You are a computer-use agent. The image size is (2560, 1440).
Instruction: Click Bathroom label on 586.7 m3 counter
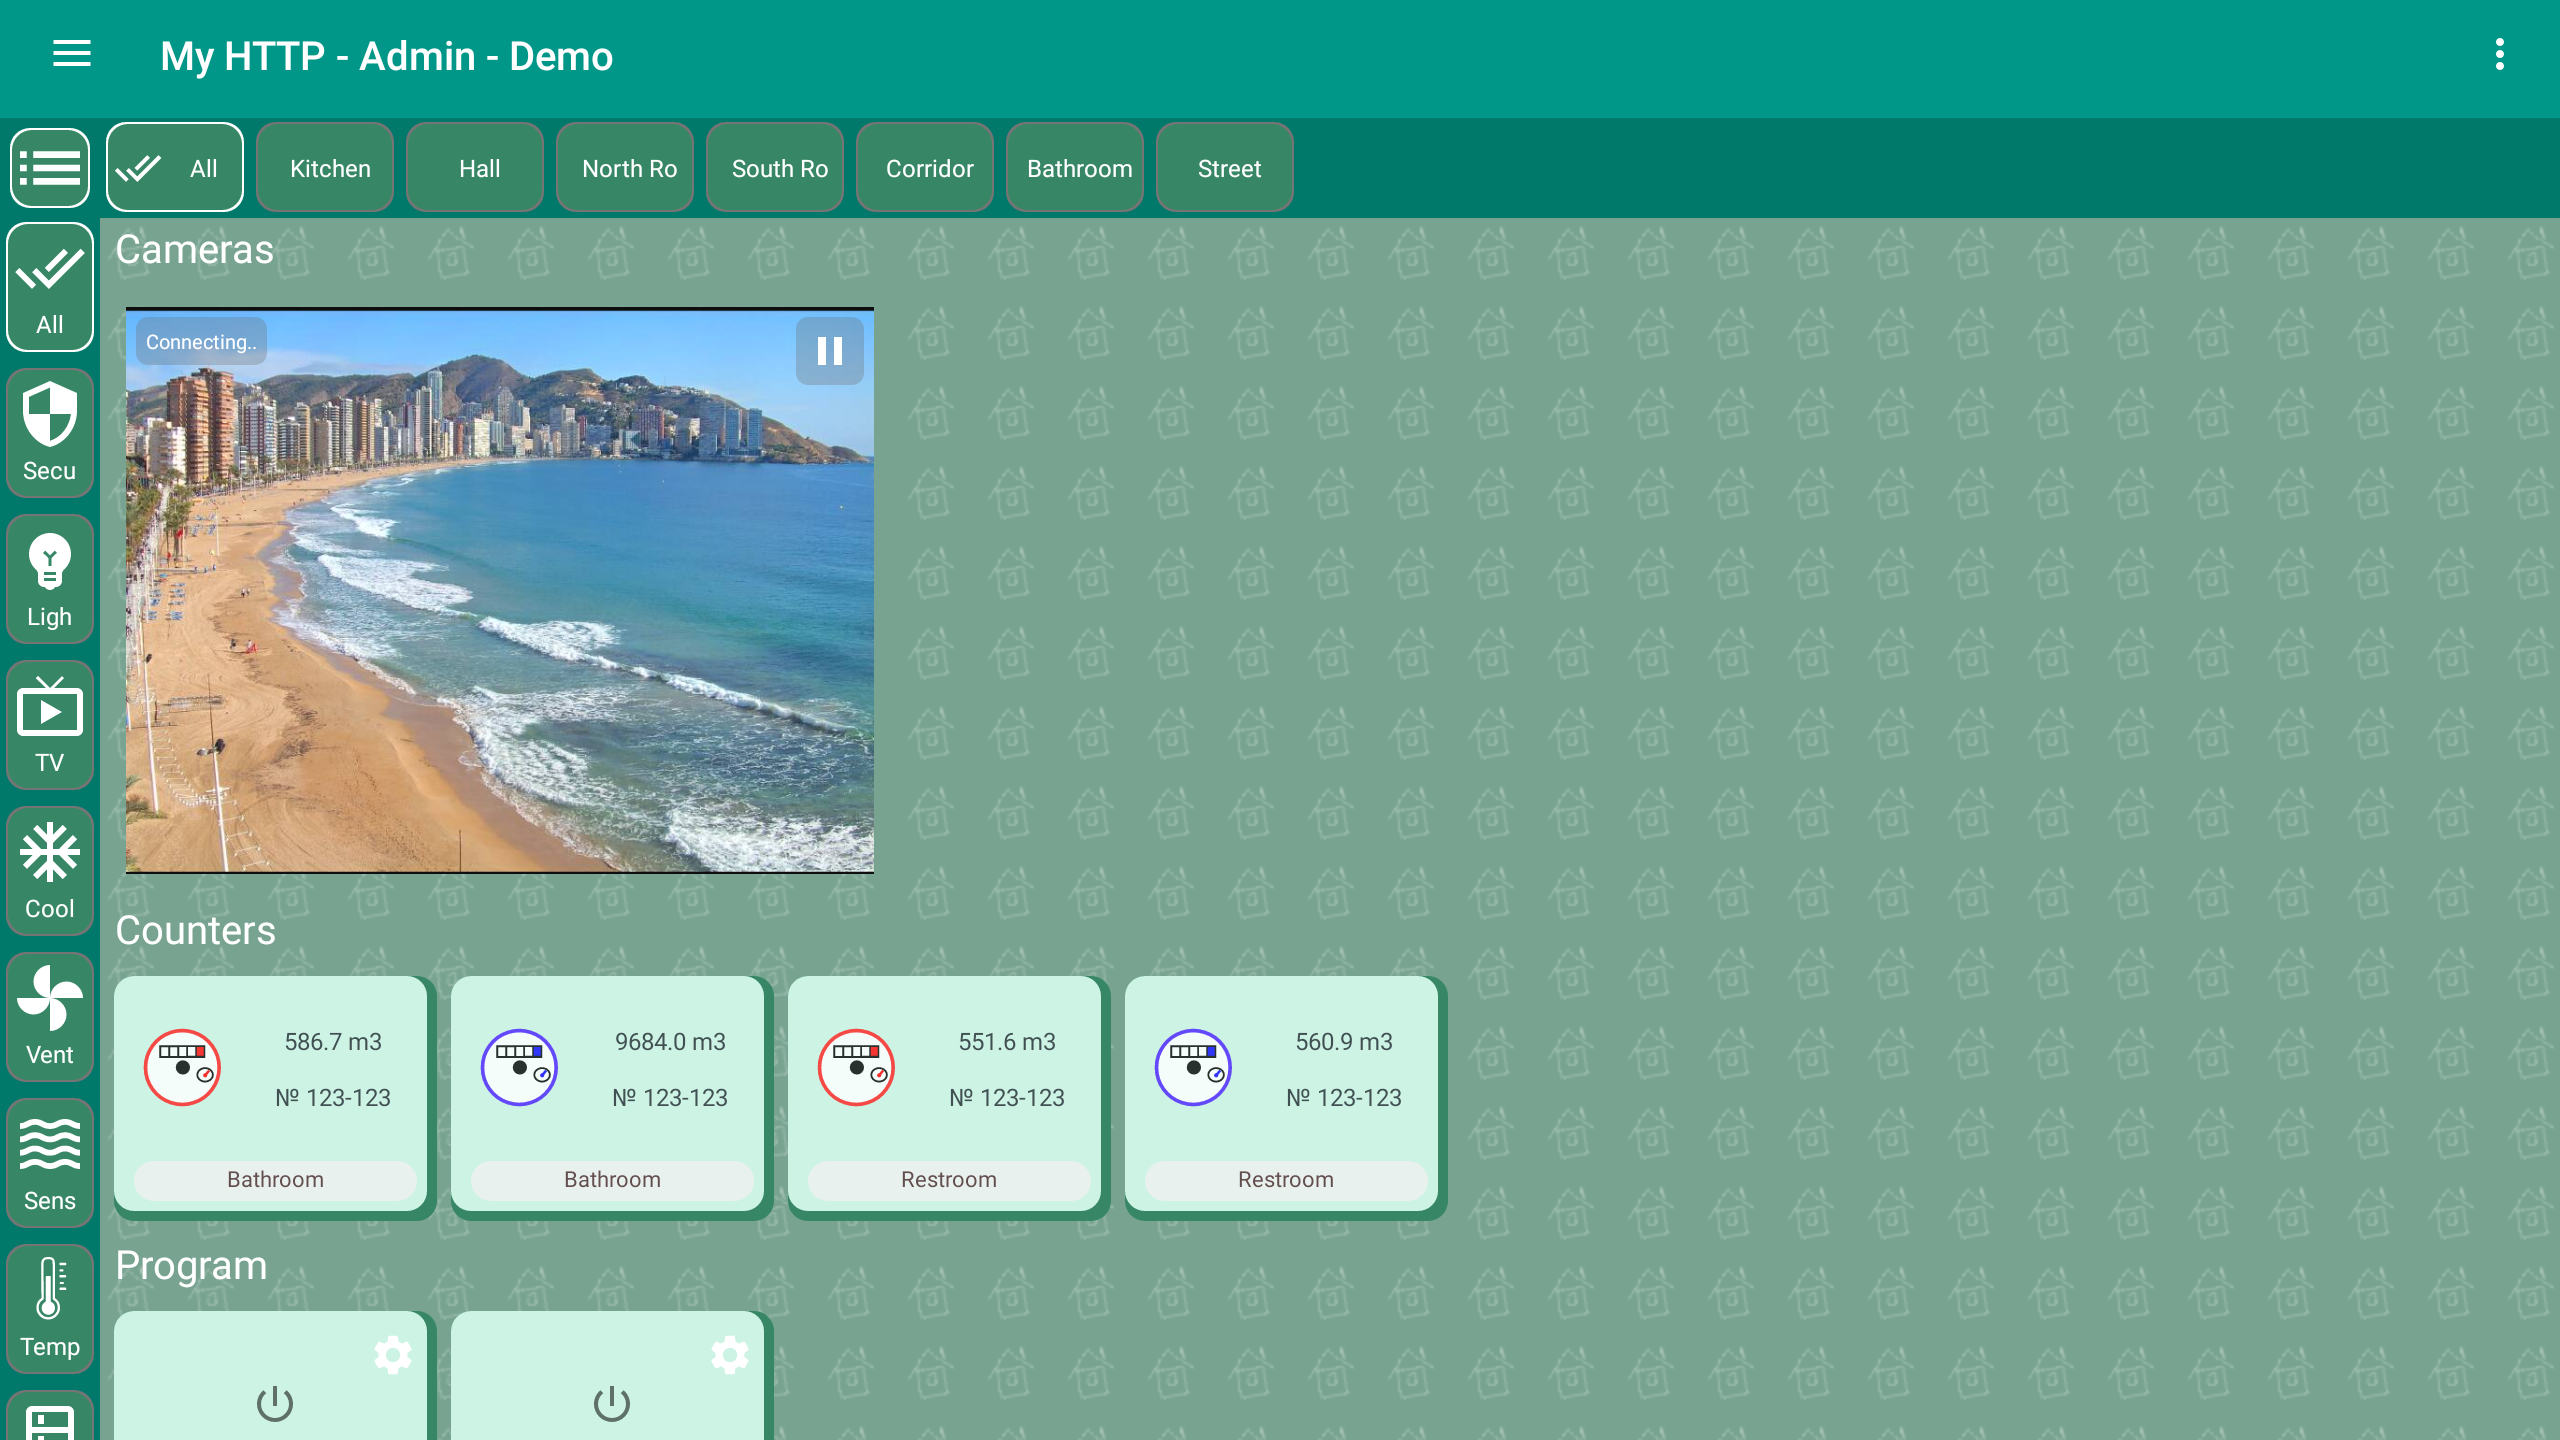[275, 1180]
